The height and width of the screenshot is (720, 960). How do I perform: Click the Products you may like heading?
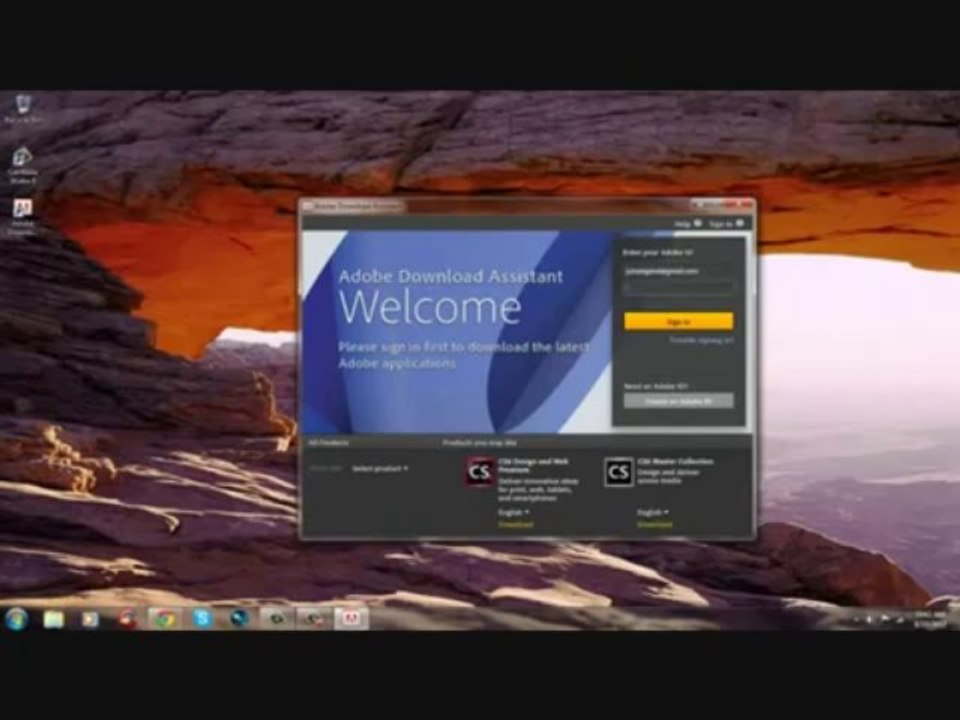(x=479, y=443)
